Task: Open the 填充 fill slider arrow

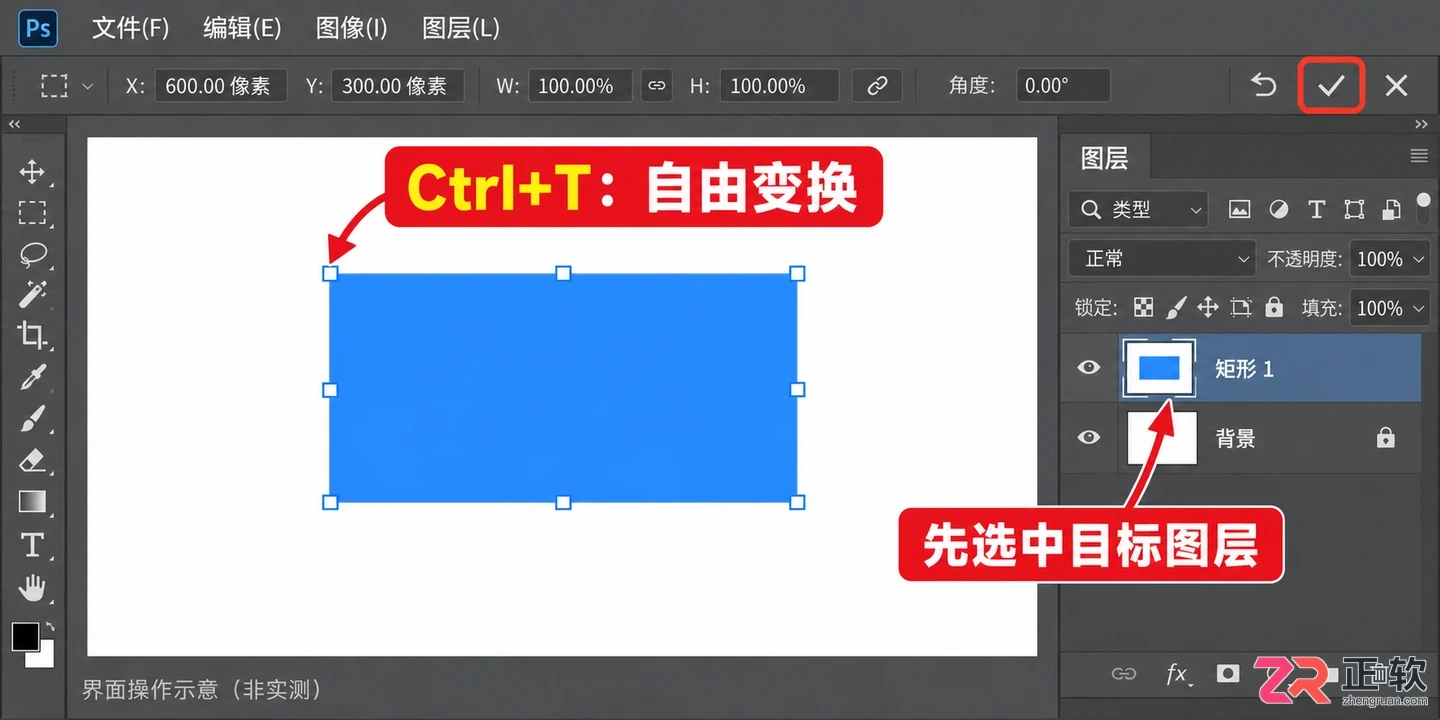Action: pos(1419,309)
